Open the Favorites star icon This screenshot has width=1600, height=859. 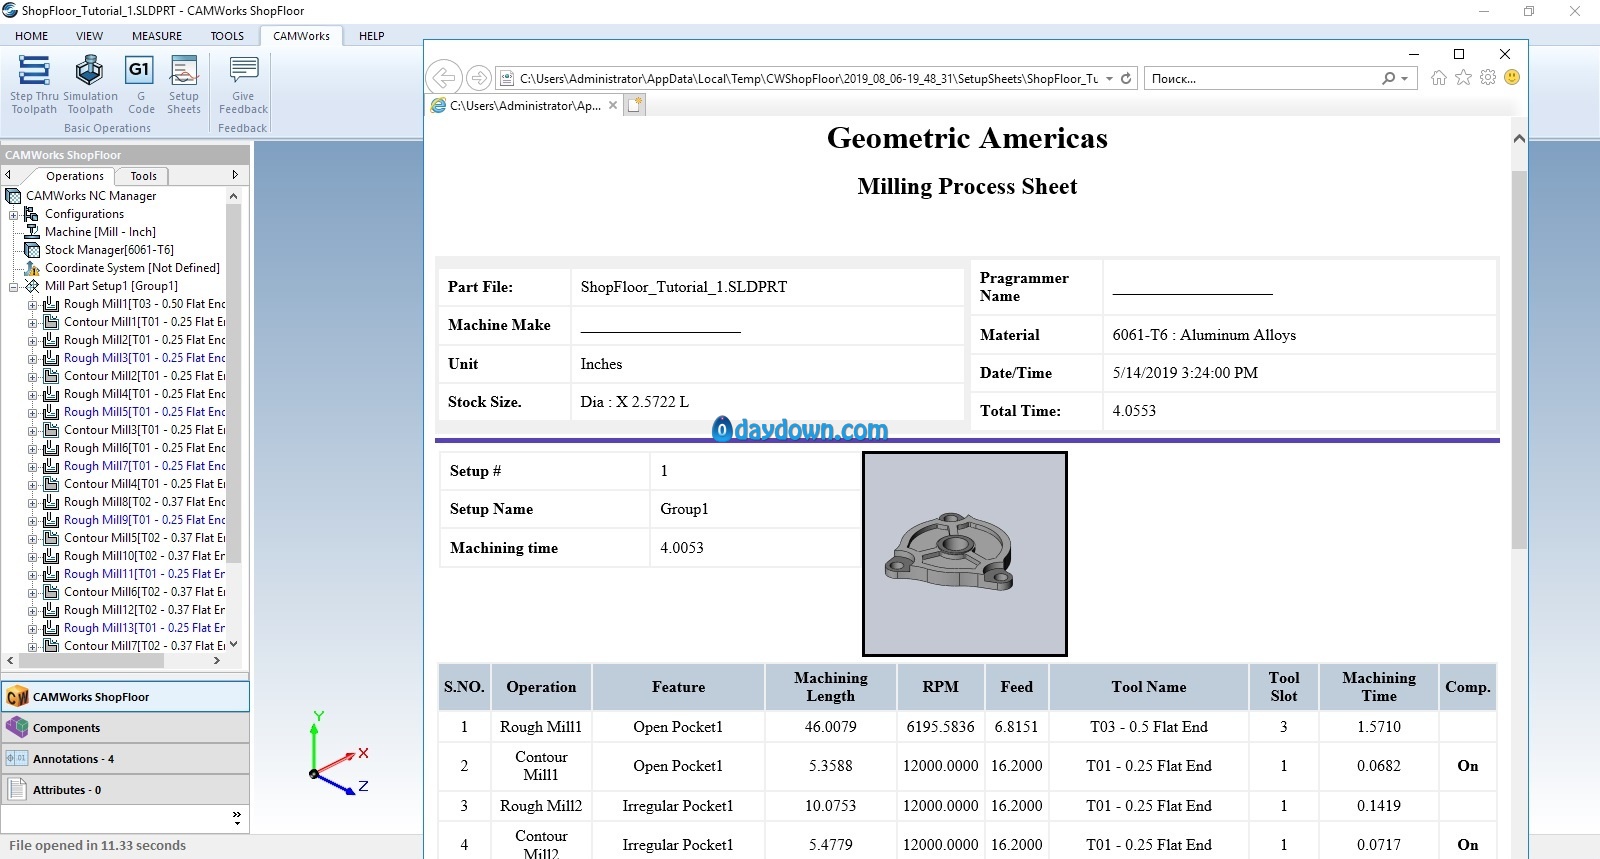pos(1463,78)
